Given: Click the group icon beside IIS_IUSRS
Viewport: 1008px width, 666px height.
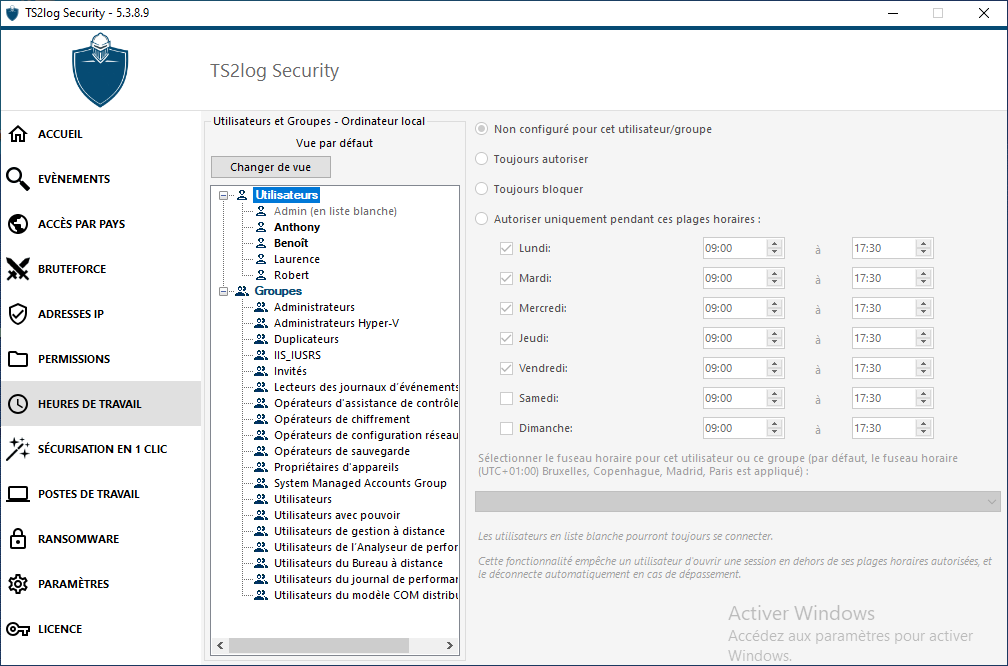Looking at the screenshot, I should coord(261,355).
